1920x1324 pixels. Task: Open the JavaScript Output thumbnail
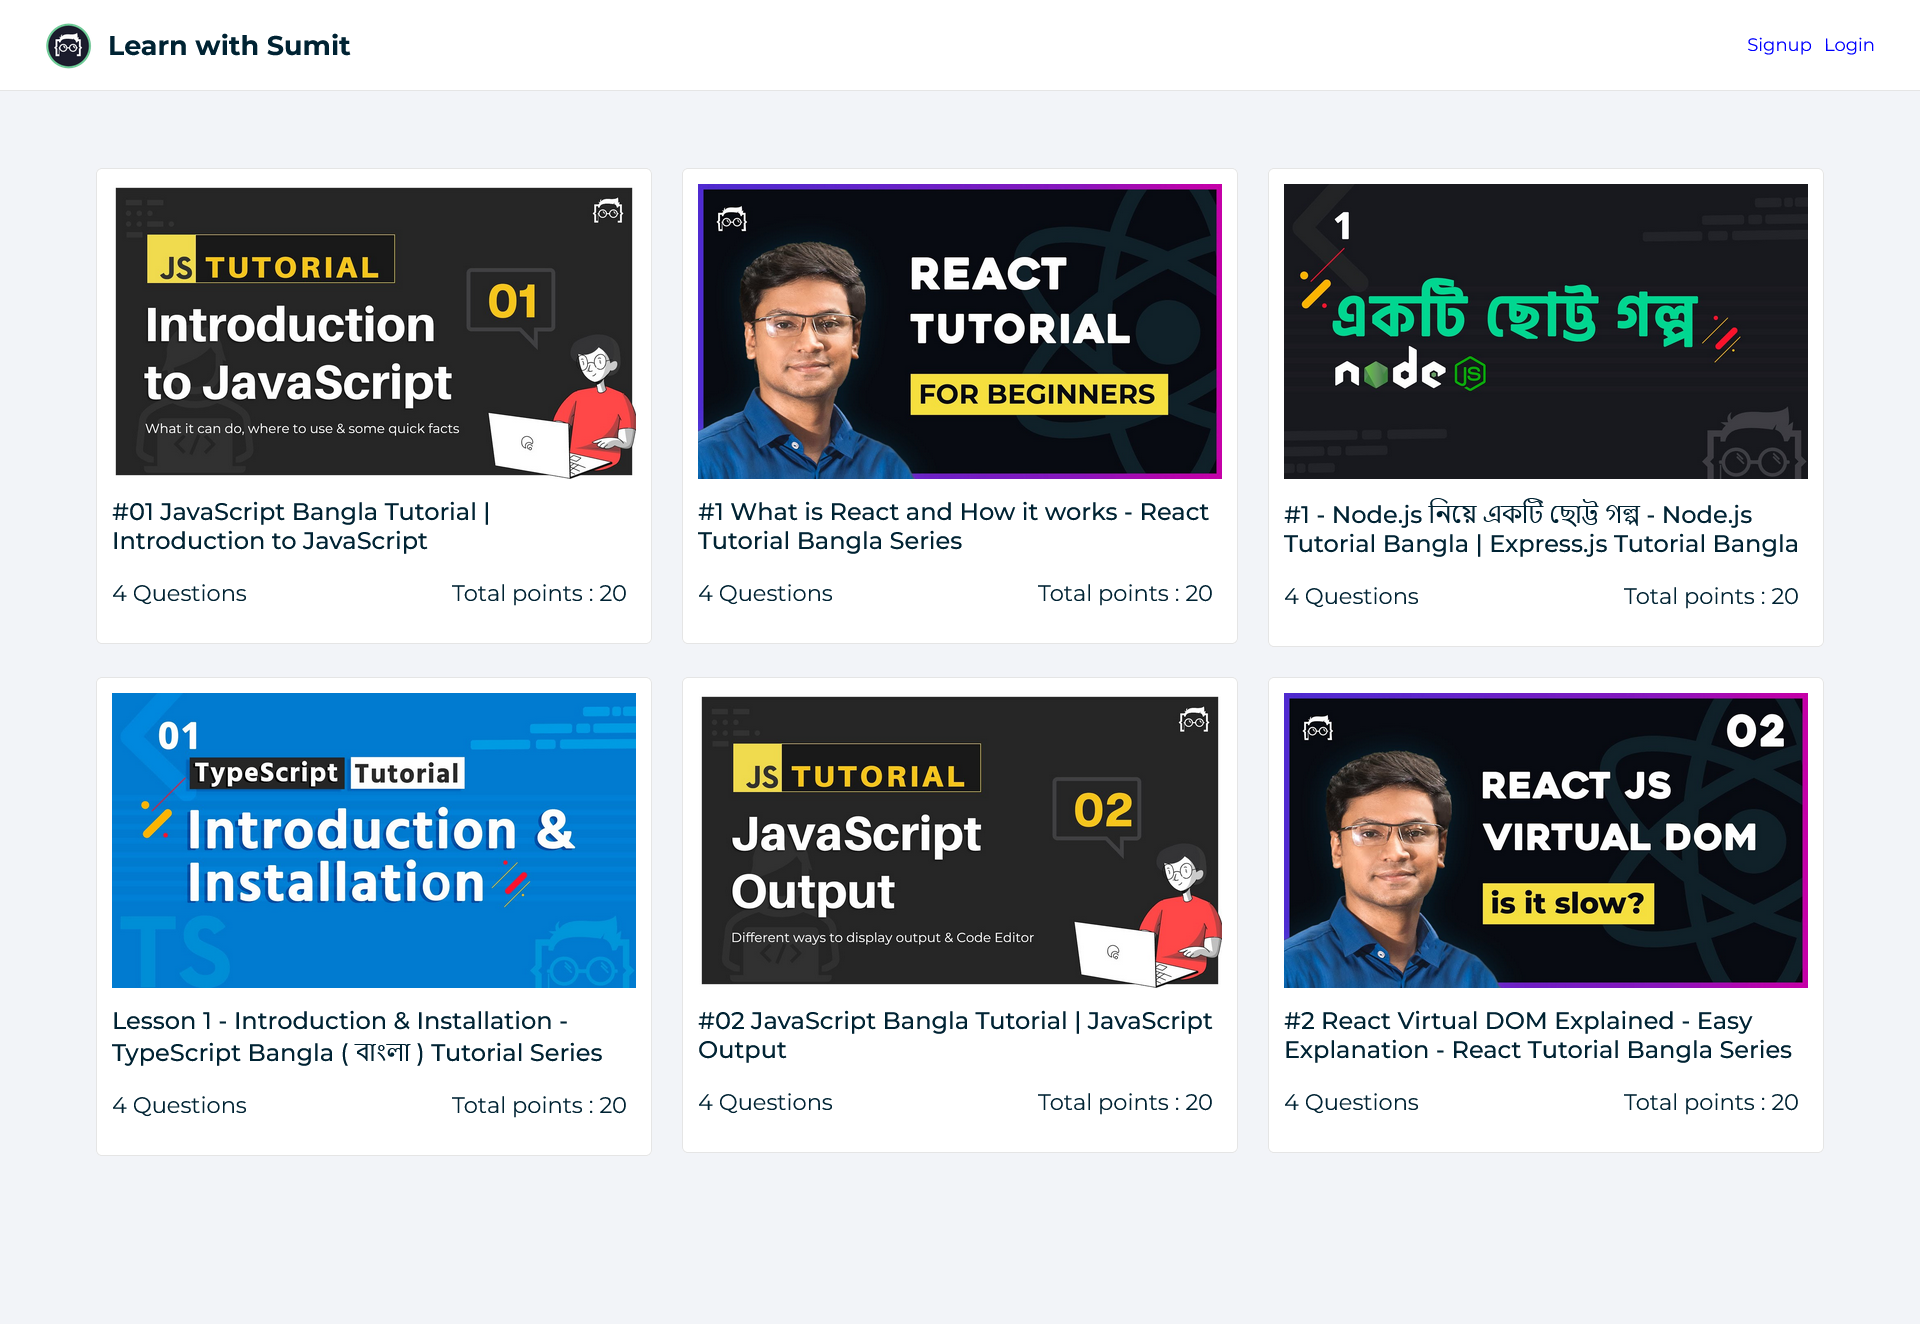959,840
